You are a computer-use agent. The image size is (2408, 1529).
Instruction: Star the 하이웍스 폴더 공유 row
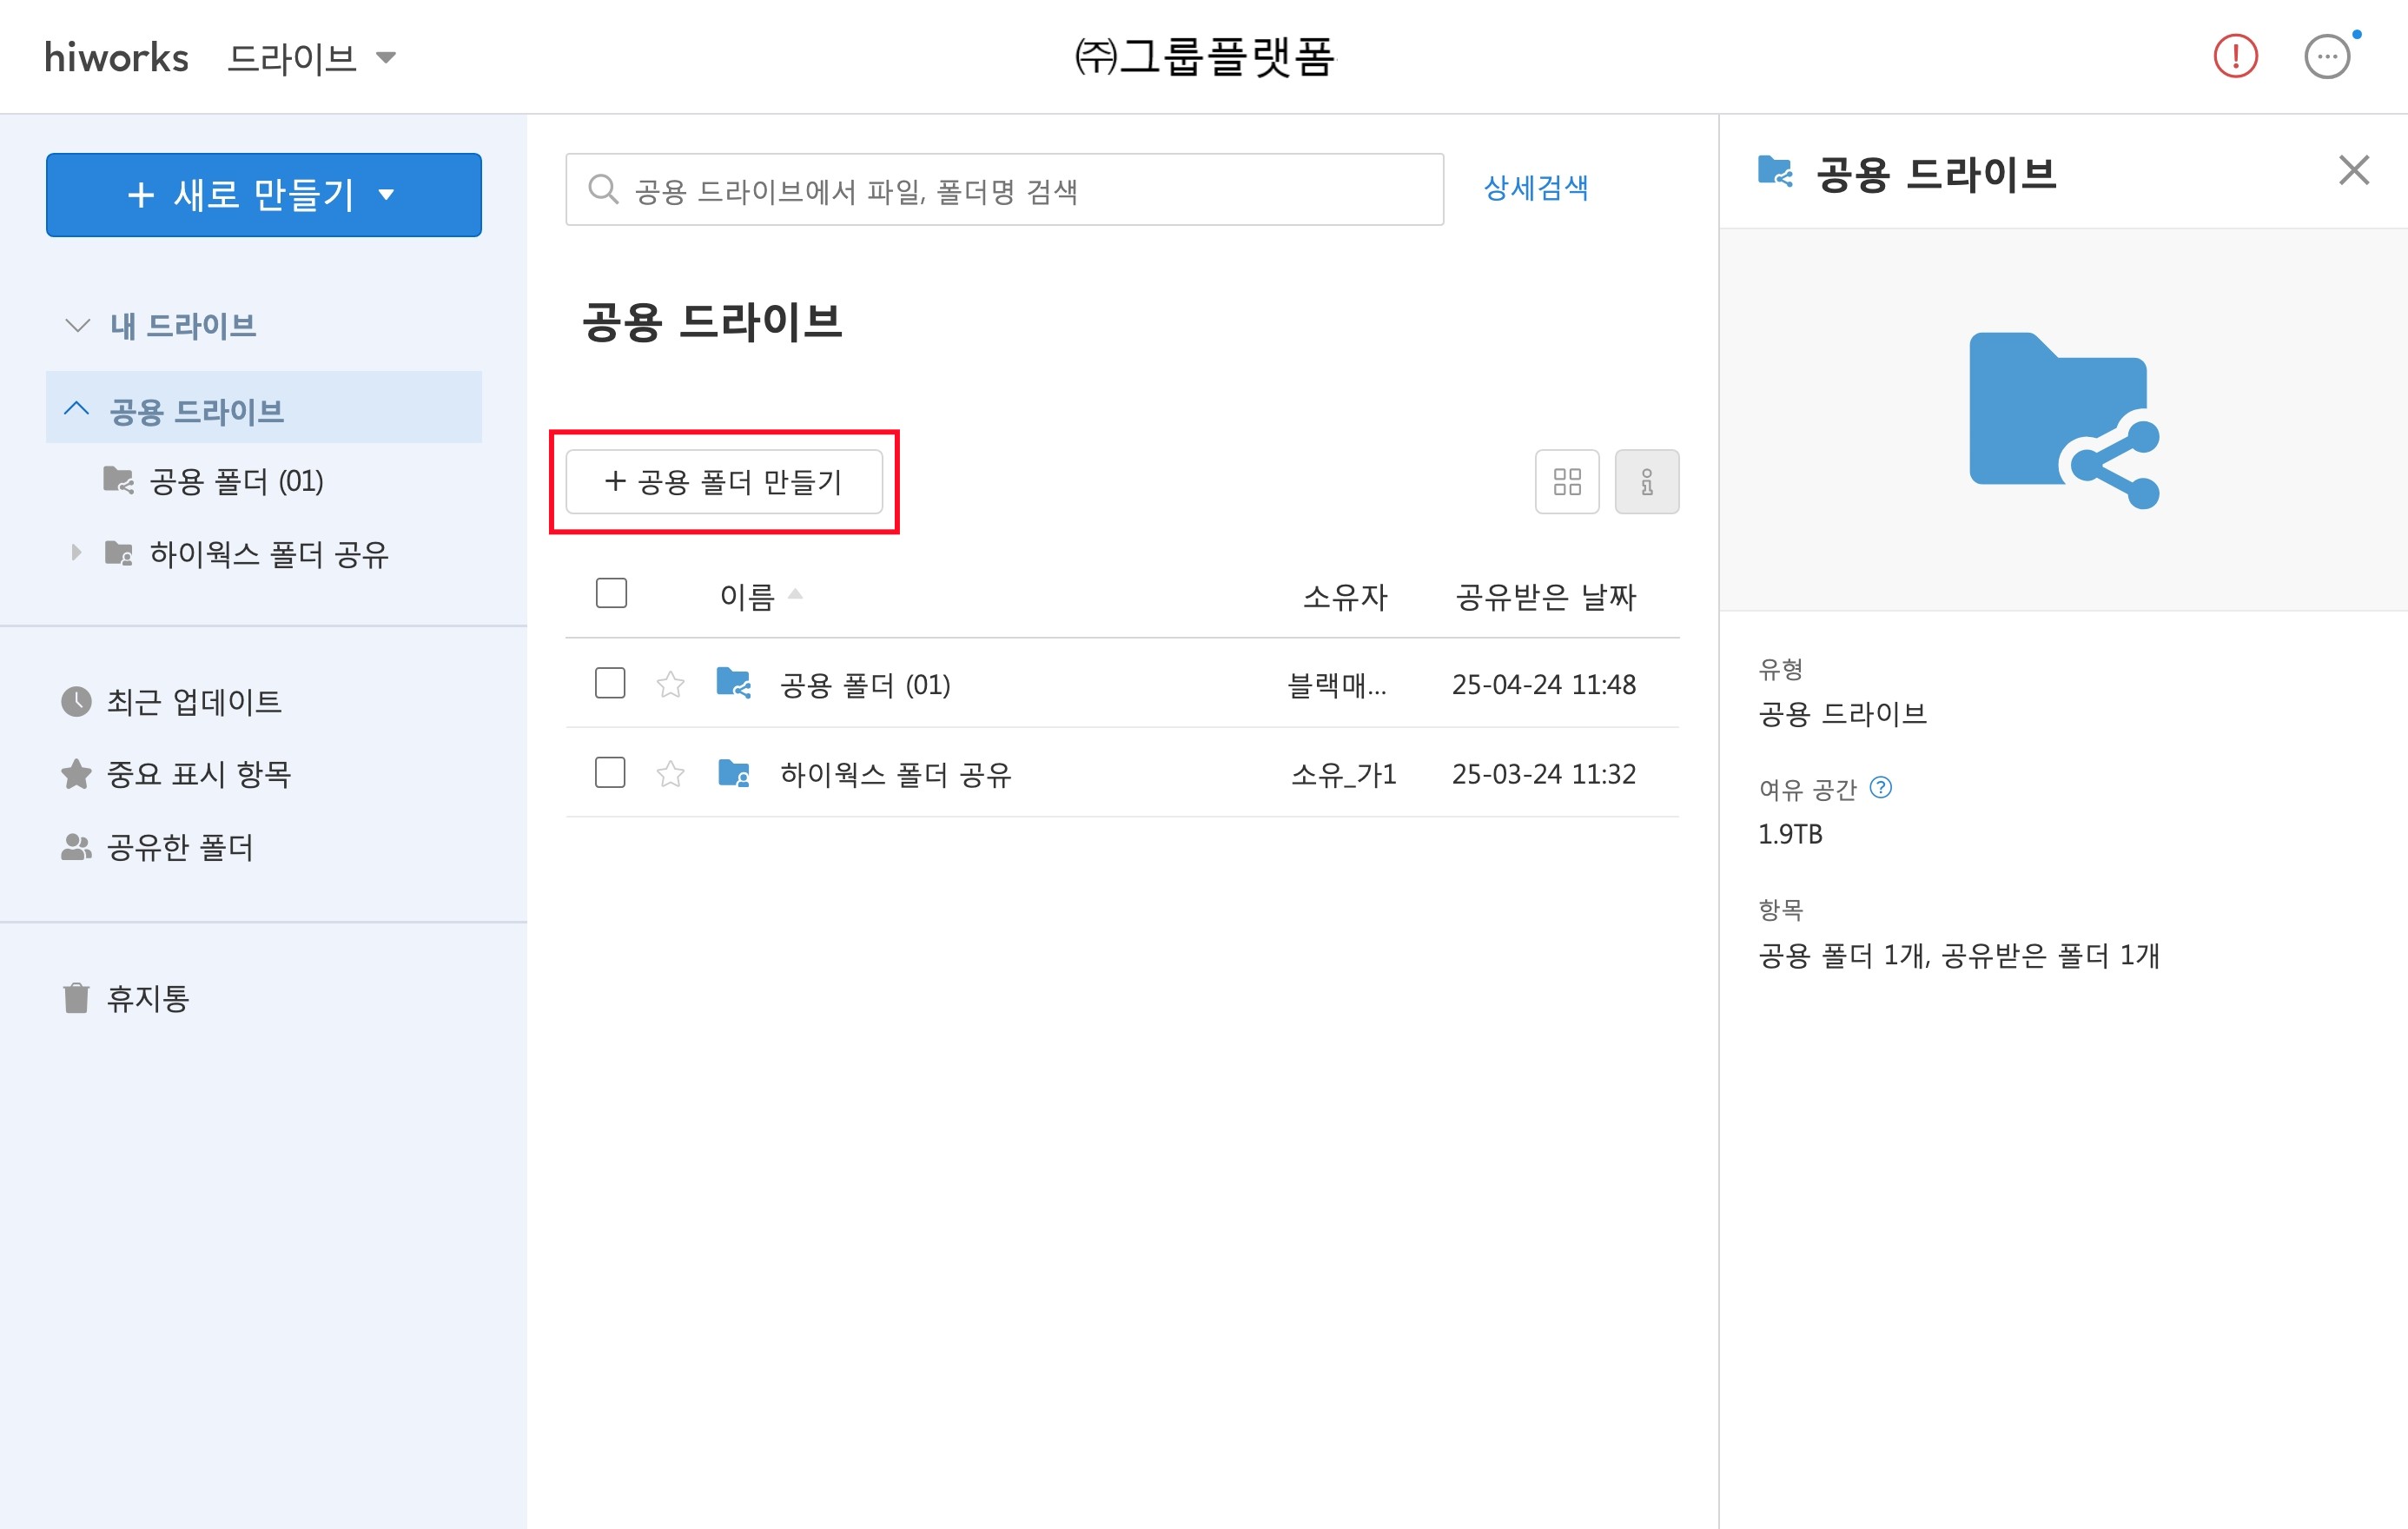pyautogui.click(x=670, y=774)
